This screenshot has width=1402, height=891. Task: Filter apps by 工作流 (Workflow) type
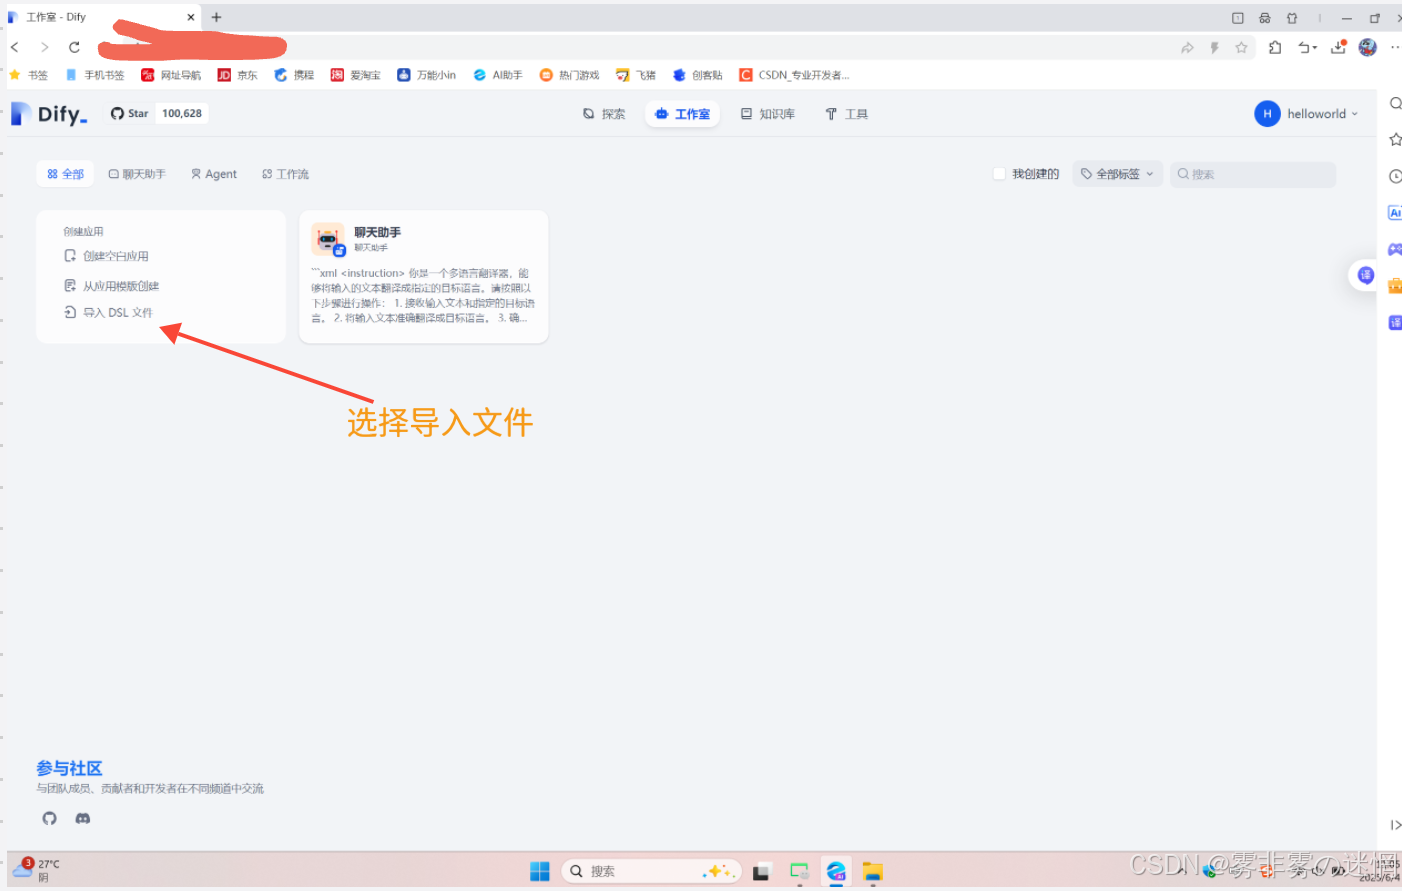[x=285, y=174]
